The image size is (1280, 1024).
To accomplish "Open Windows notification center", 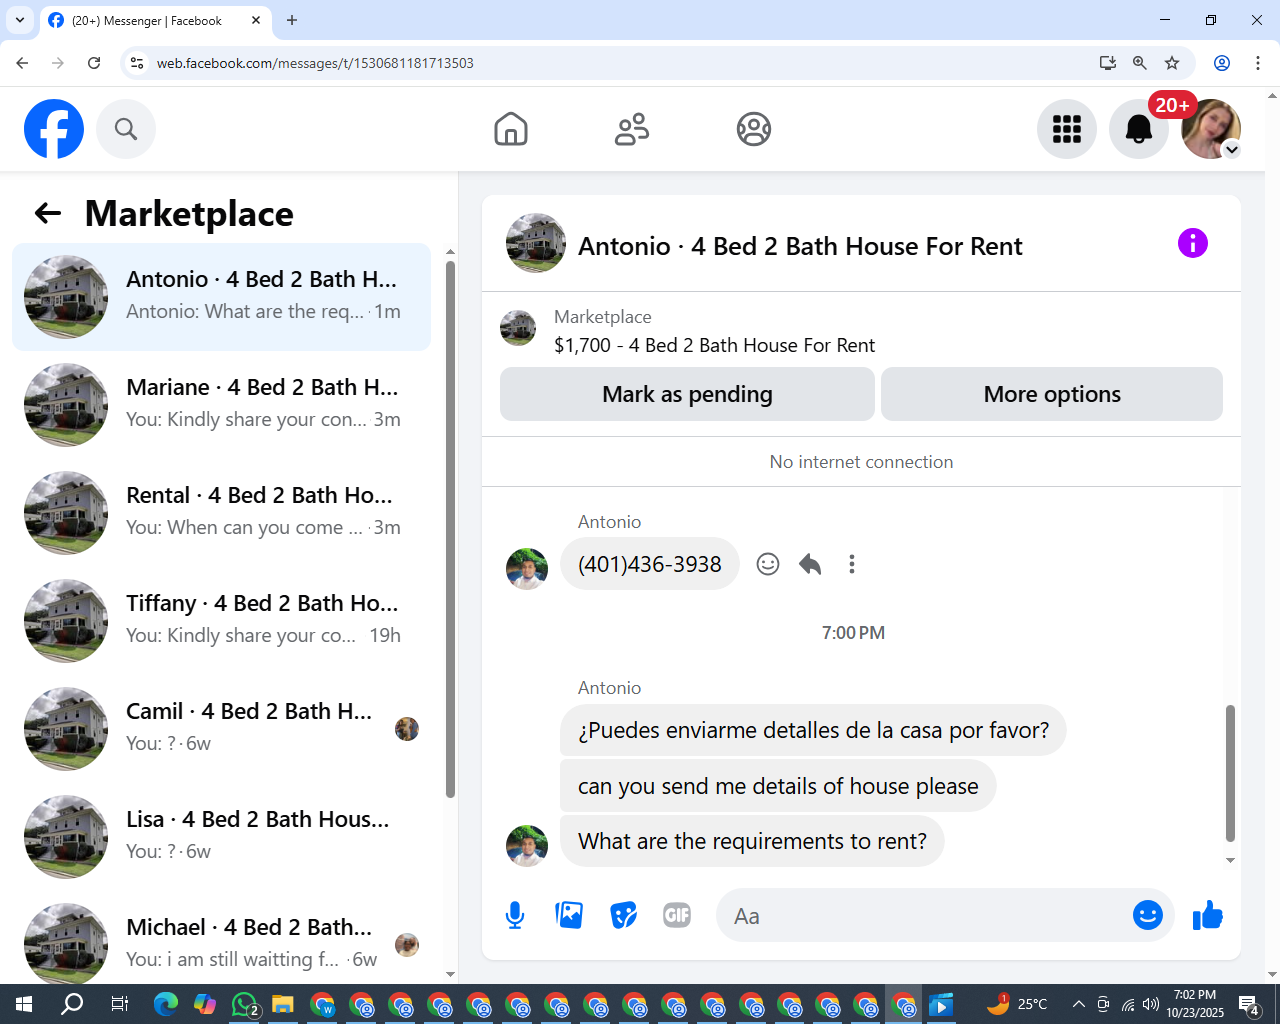I will (x=1249, y=1004).
